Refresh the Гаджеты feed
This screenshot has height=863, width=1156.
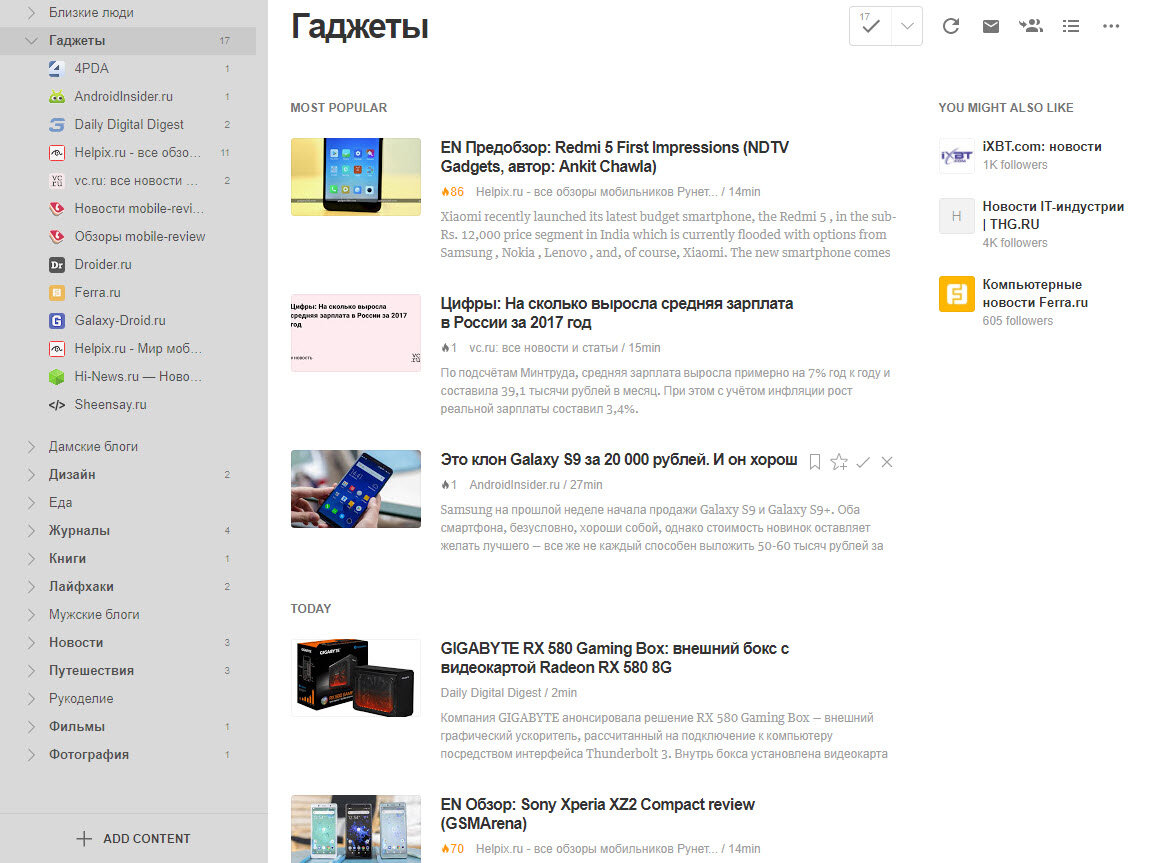coord(951,26)
